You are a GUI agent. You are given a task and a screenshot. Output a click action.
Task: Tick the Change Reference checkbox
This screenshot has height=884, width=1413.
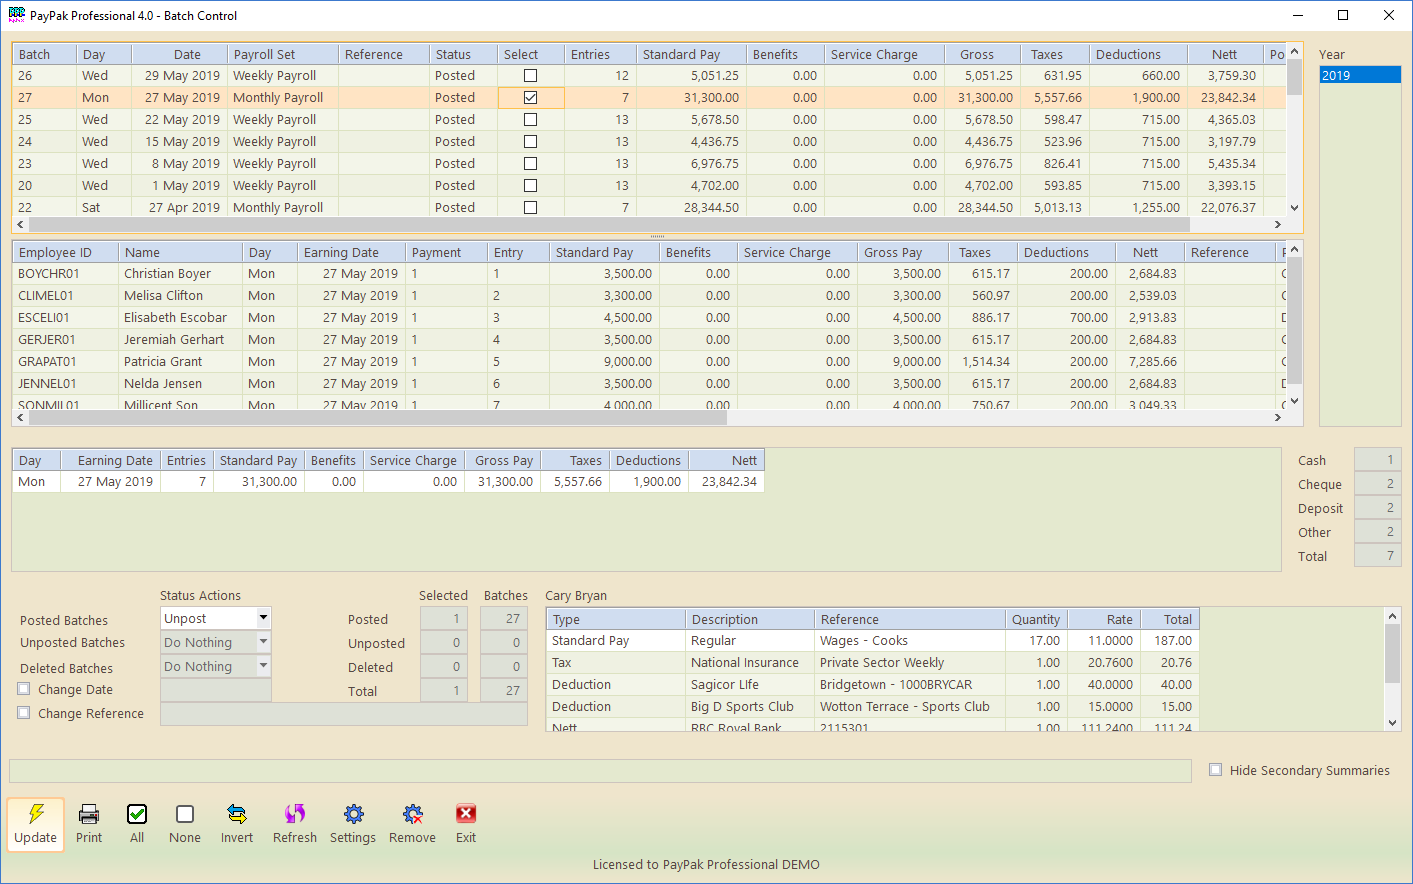(x=24, y=713)
